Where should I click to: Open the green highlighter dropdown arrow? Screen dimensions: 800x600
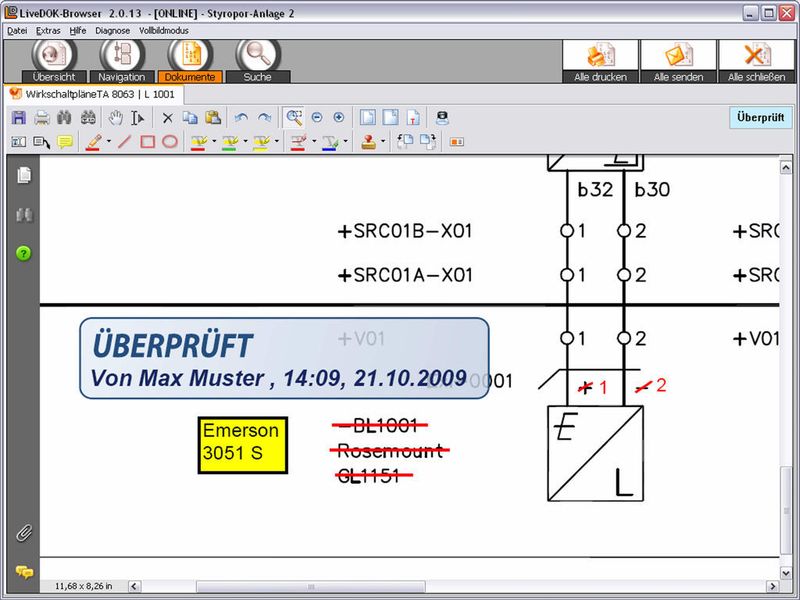coord(245,142)
